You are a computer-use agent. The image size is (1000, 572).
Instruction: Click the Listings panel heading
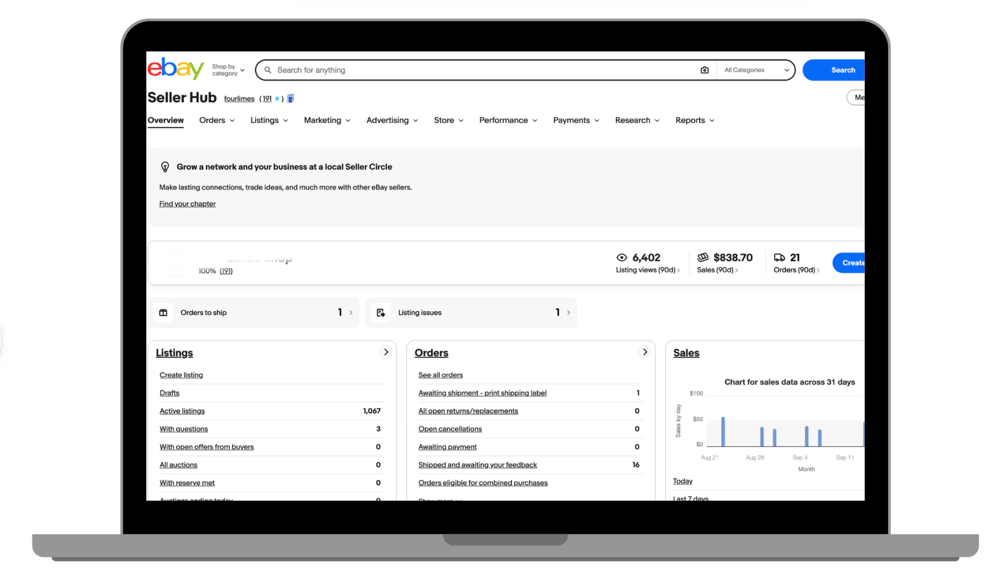(174, 353)
